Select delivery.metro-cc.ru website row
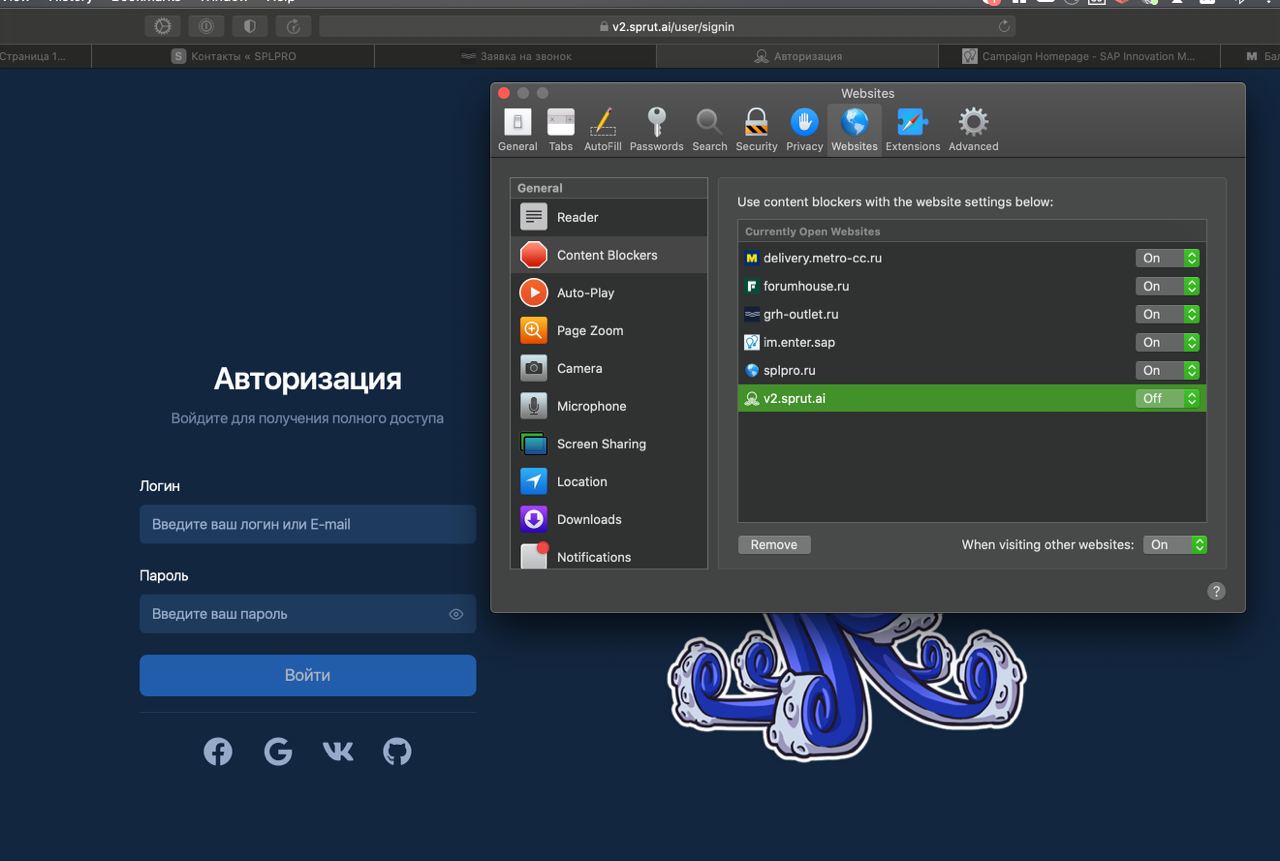1280x861 pixels. pyautogui.click(x=972, y=258)
